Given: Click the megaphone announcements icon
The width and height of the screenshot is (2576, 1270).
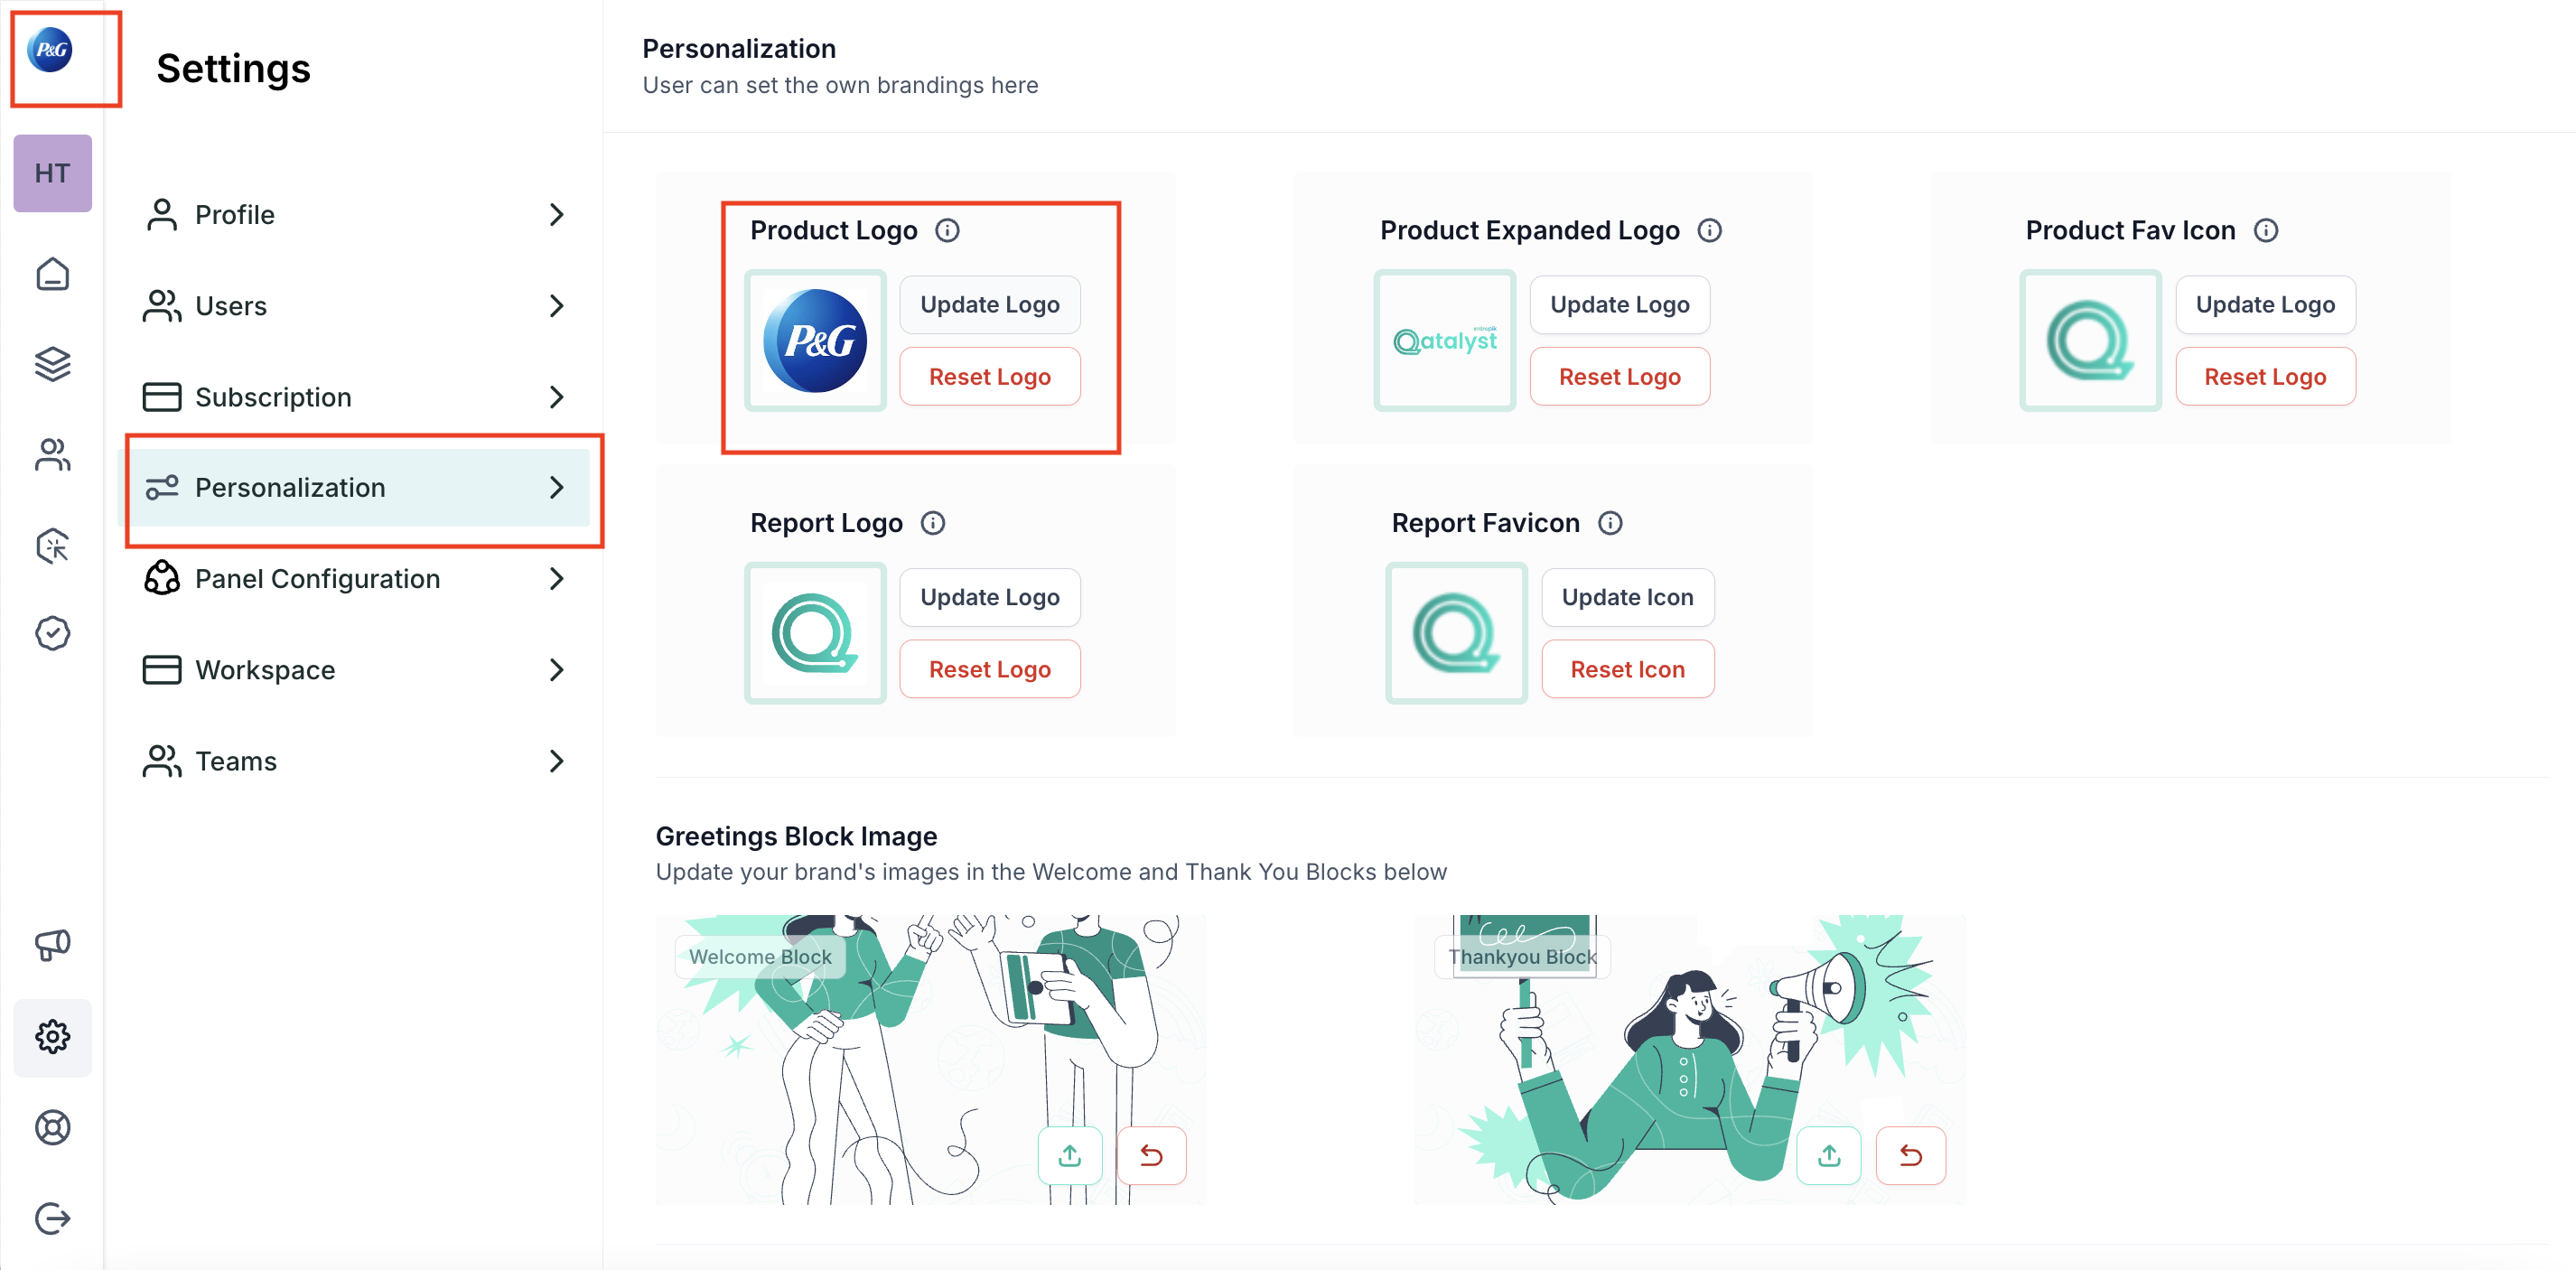Looking at the screenshot, I should tap(52, 944).
